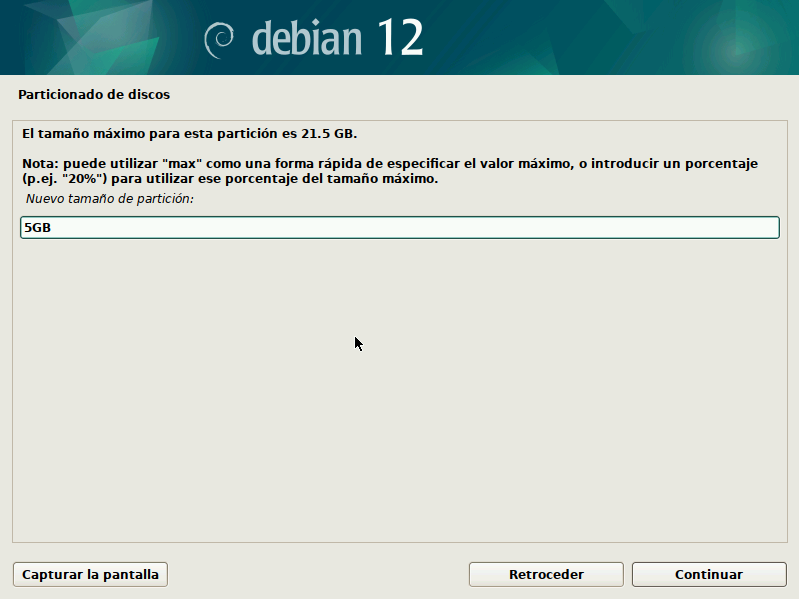Viewport: 799px width, 599px height.
Task: Click the 12 version number in the banner
Action: click(400, 38)
